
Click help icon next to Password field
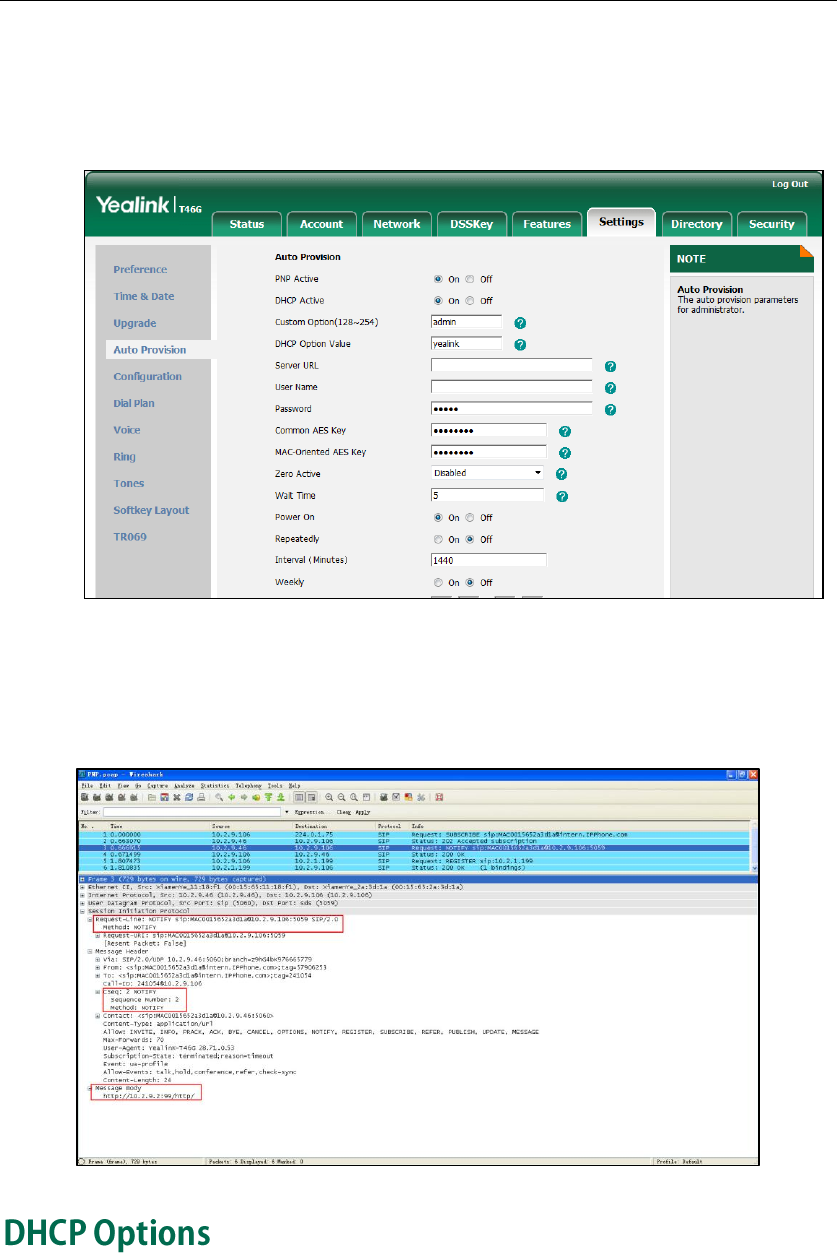click(x=610, y=409)
